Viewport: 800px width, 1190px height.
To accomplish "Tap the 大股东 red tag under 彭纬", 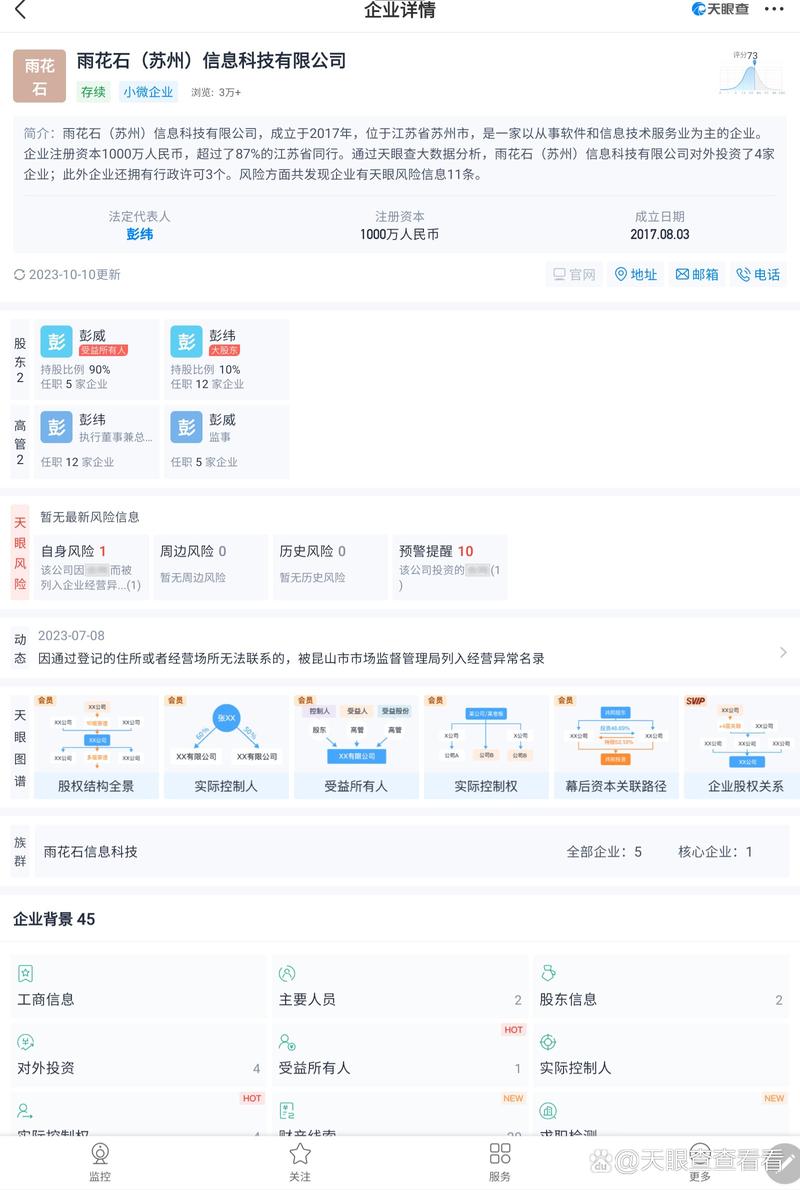I will 224,351.
